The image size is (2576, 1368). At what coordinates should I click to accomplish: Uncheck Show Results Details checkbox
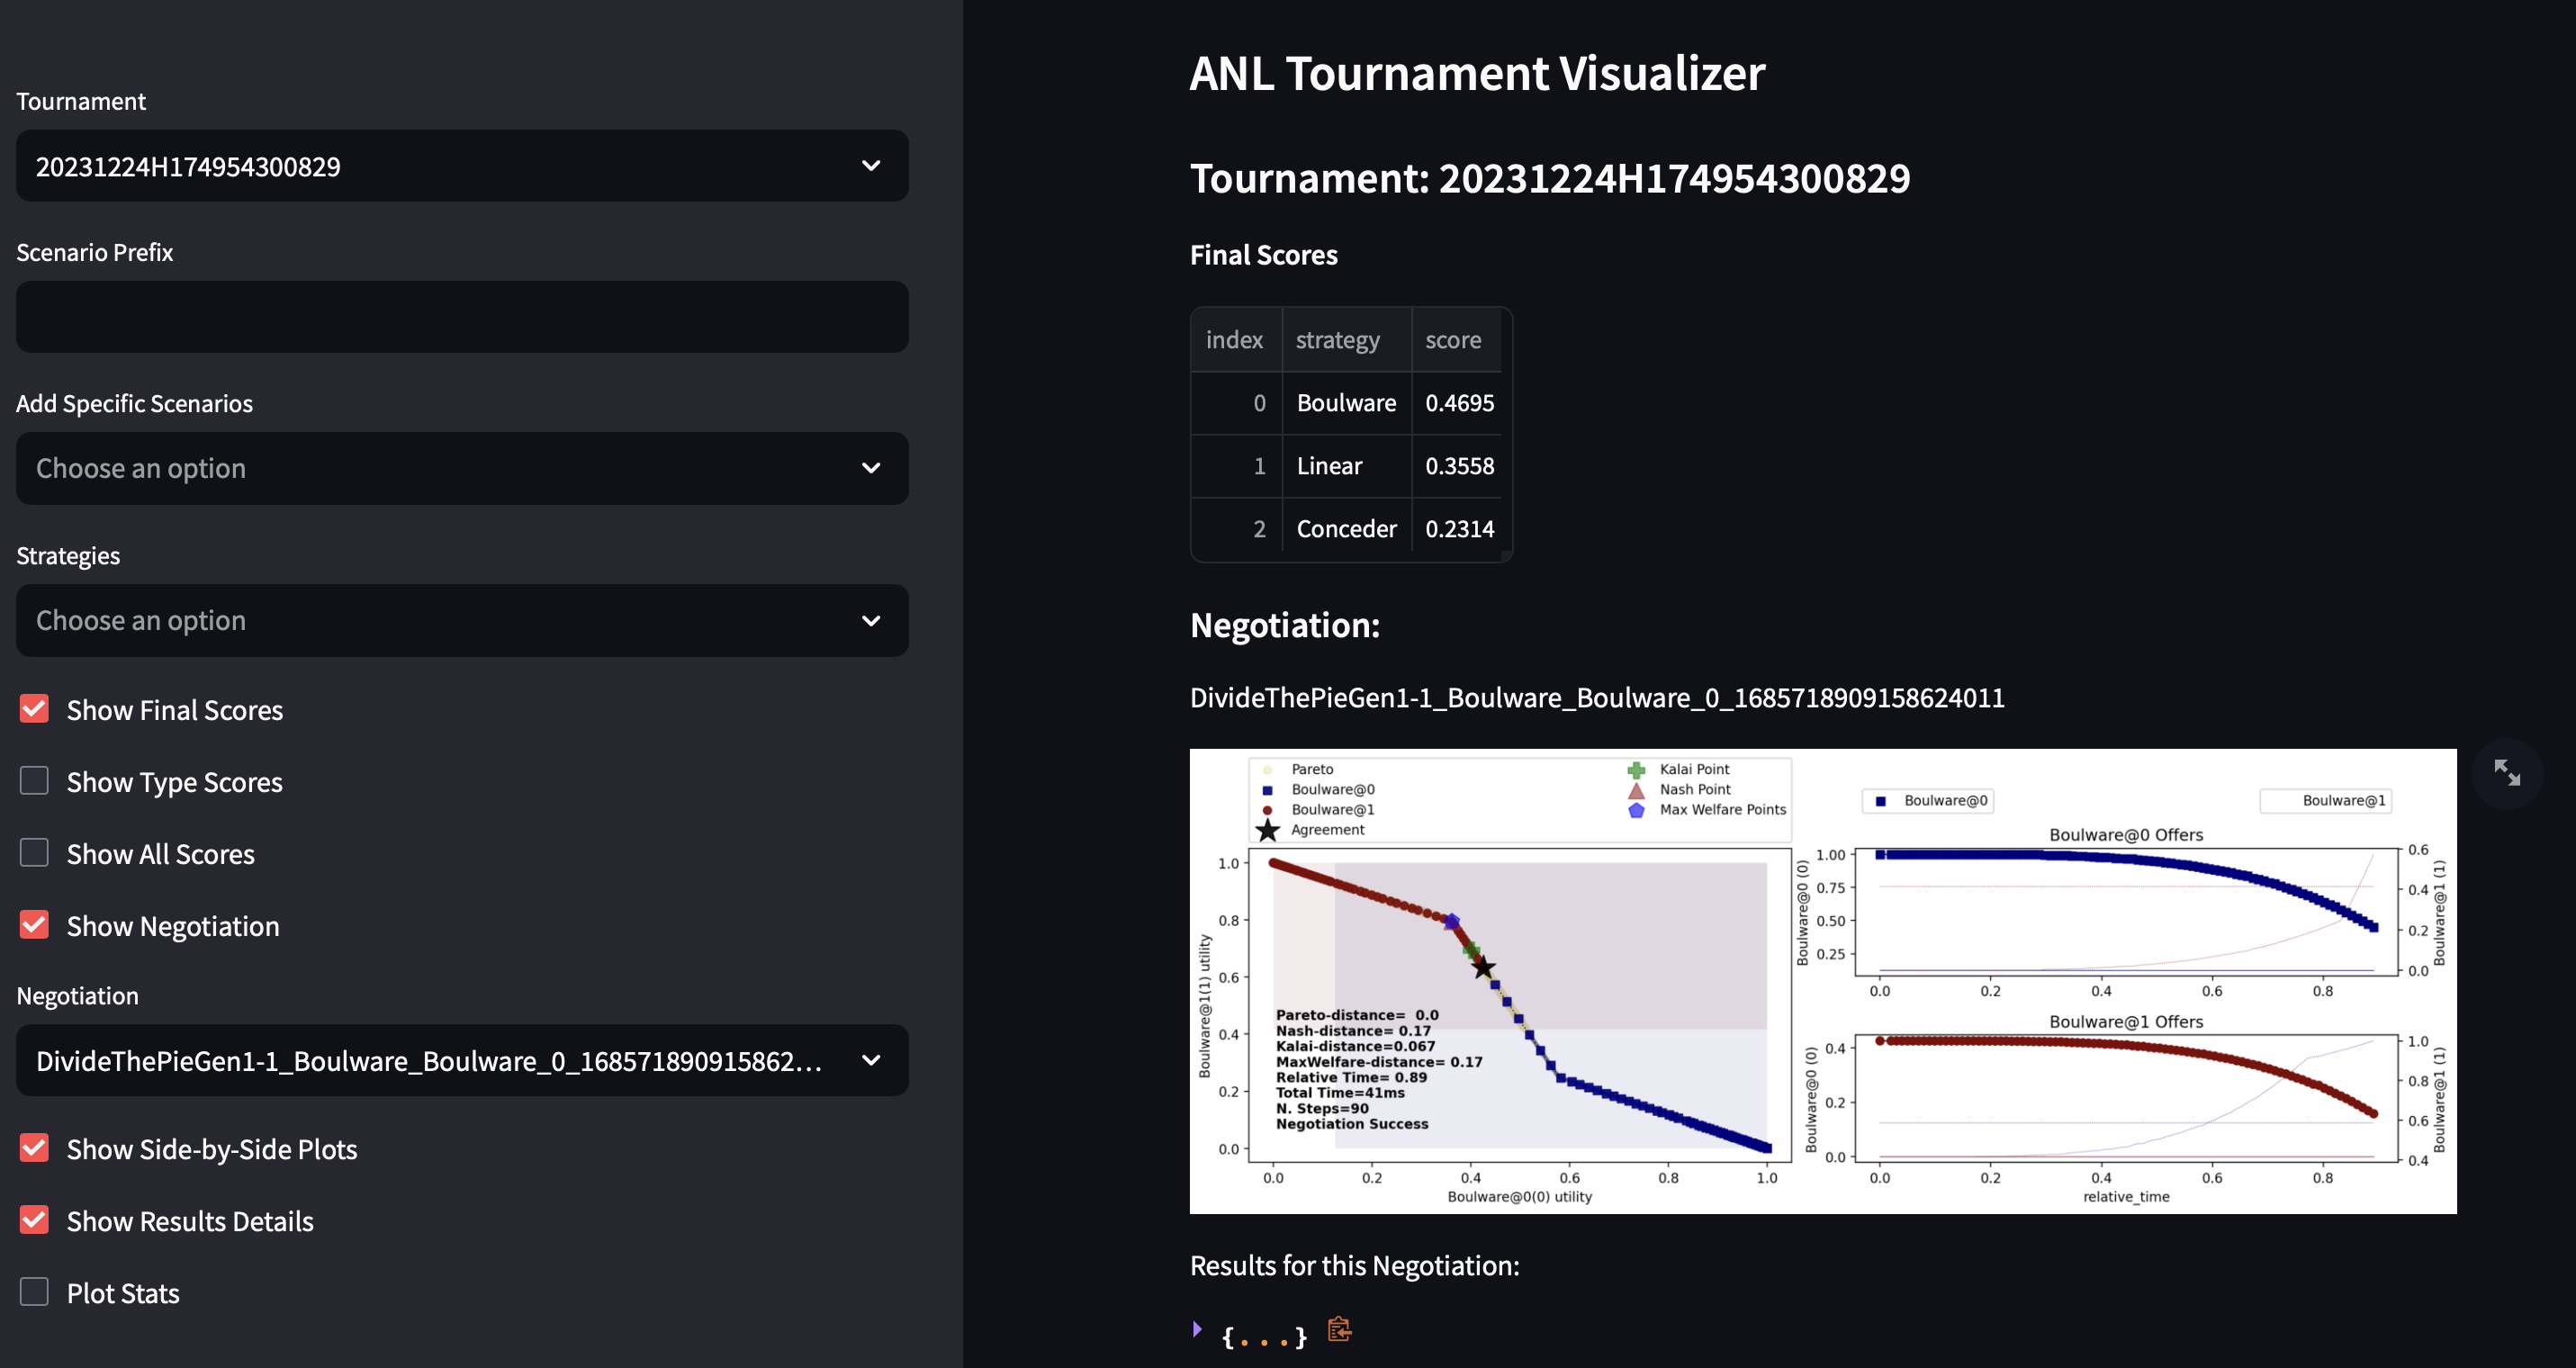[34, 1220]
